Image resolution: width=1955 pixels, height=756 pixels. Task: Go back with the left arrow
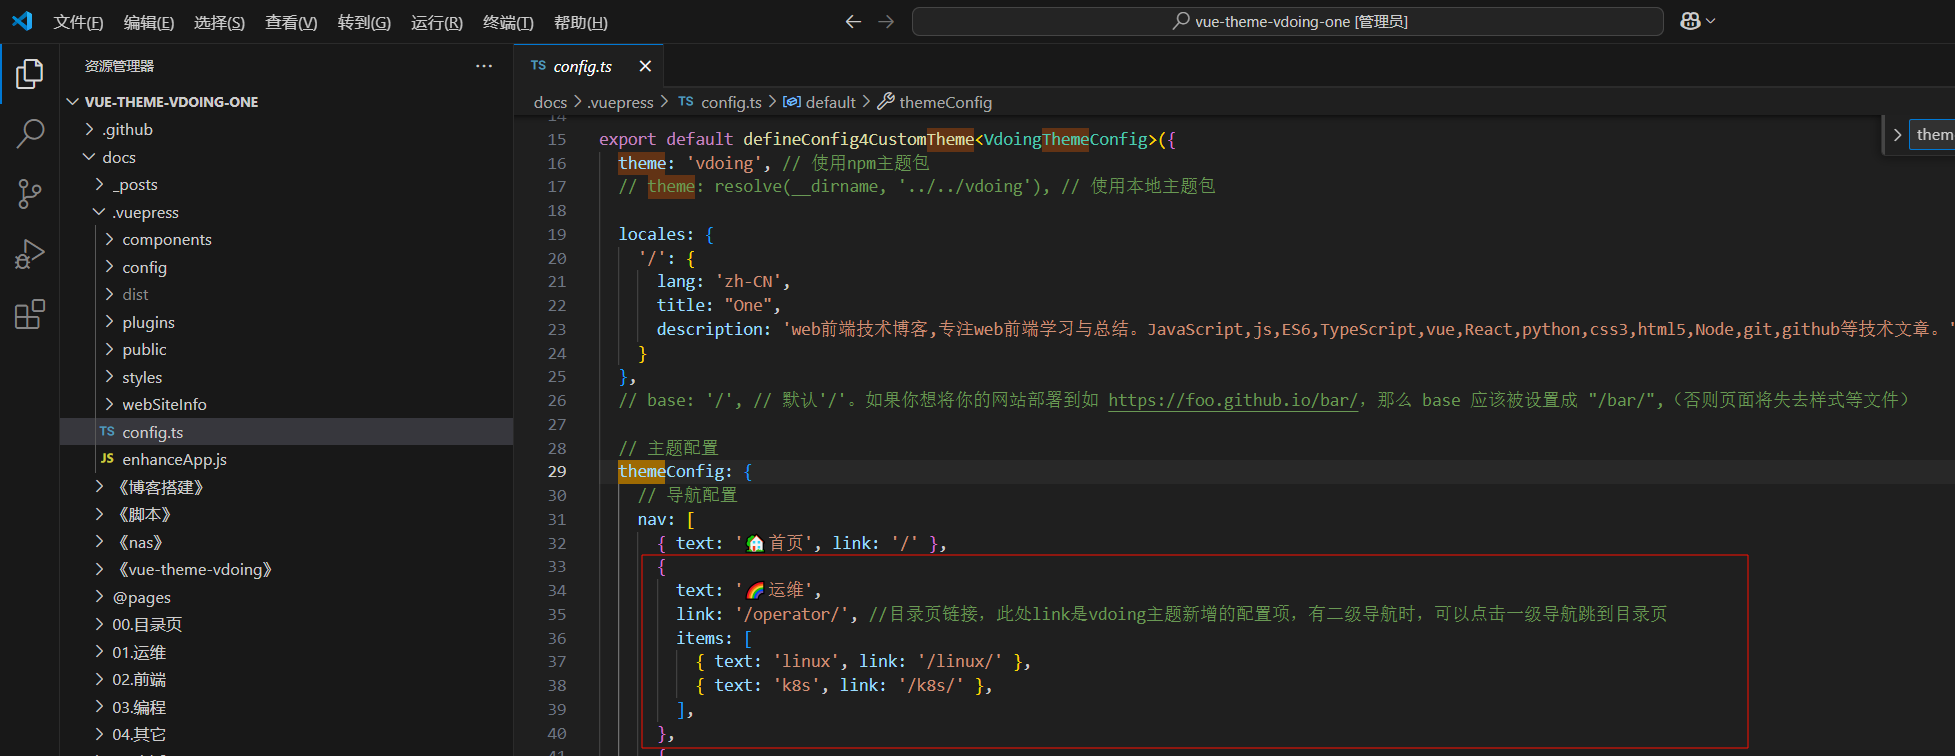pyautogui.click(x=853, y=21)
